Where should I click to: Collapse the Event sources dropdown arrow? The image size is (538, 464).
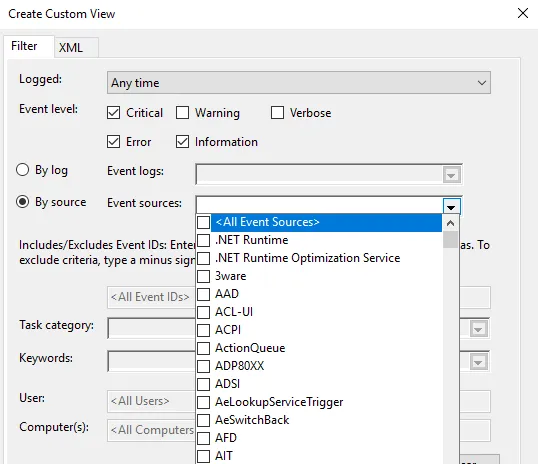[x=451, y=207]
